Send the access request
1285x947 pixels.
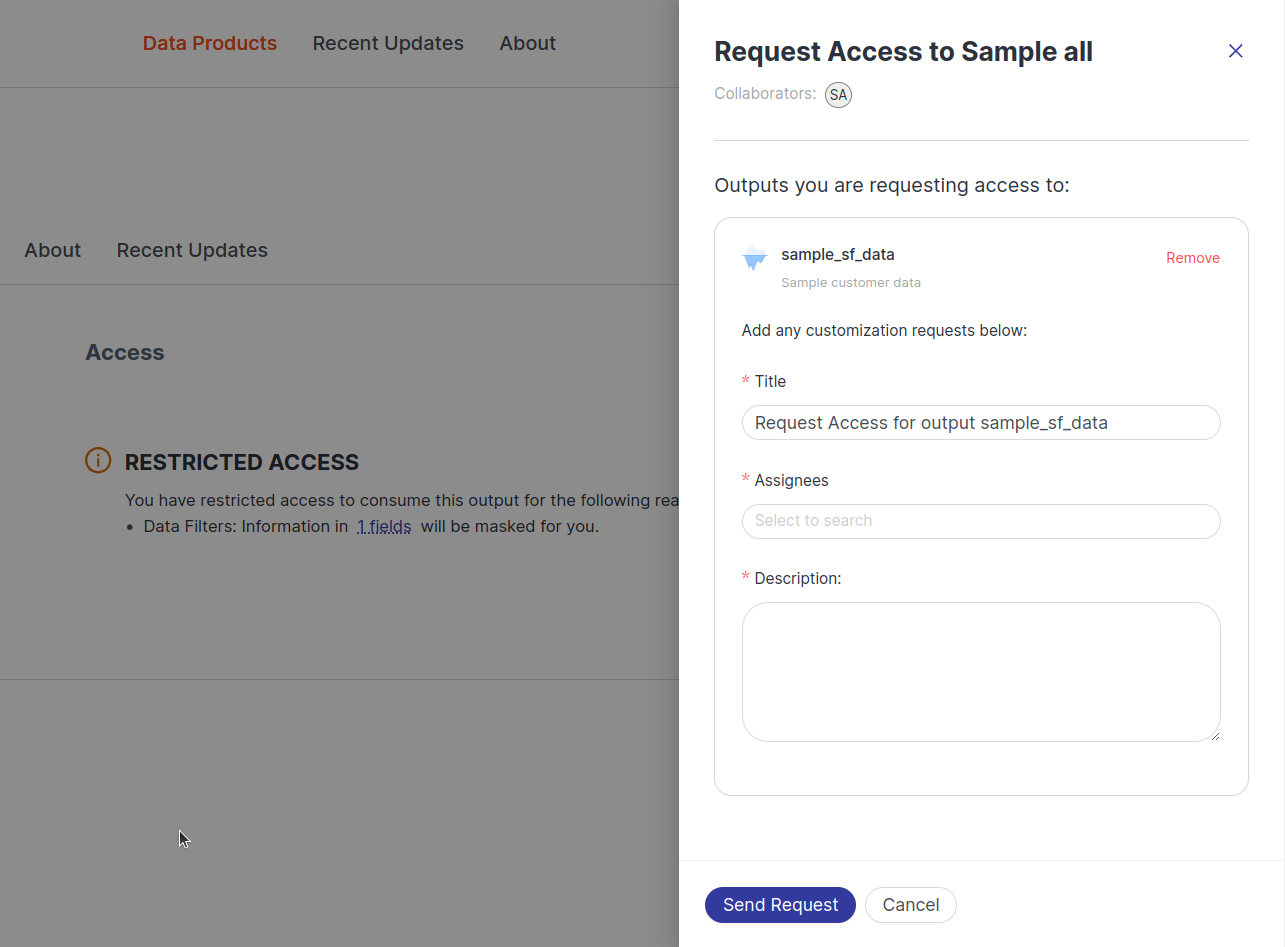coord(780,905)
